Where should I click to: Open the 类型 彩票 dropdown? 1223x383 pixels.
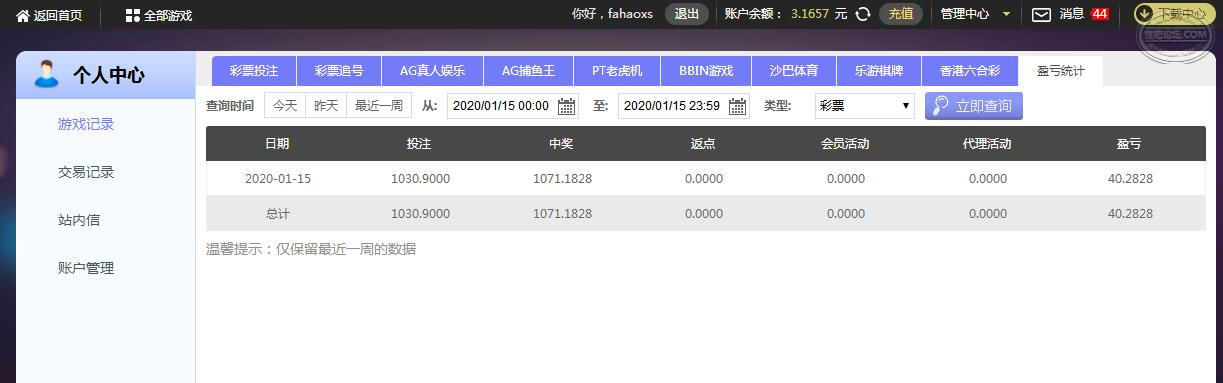(x=865, y=106)
